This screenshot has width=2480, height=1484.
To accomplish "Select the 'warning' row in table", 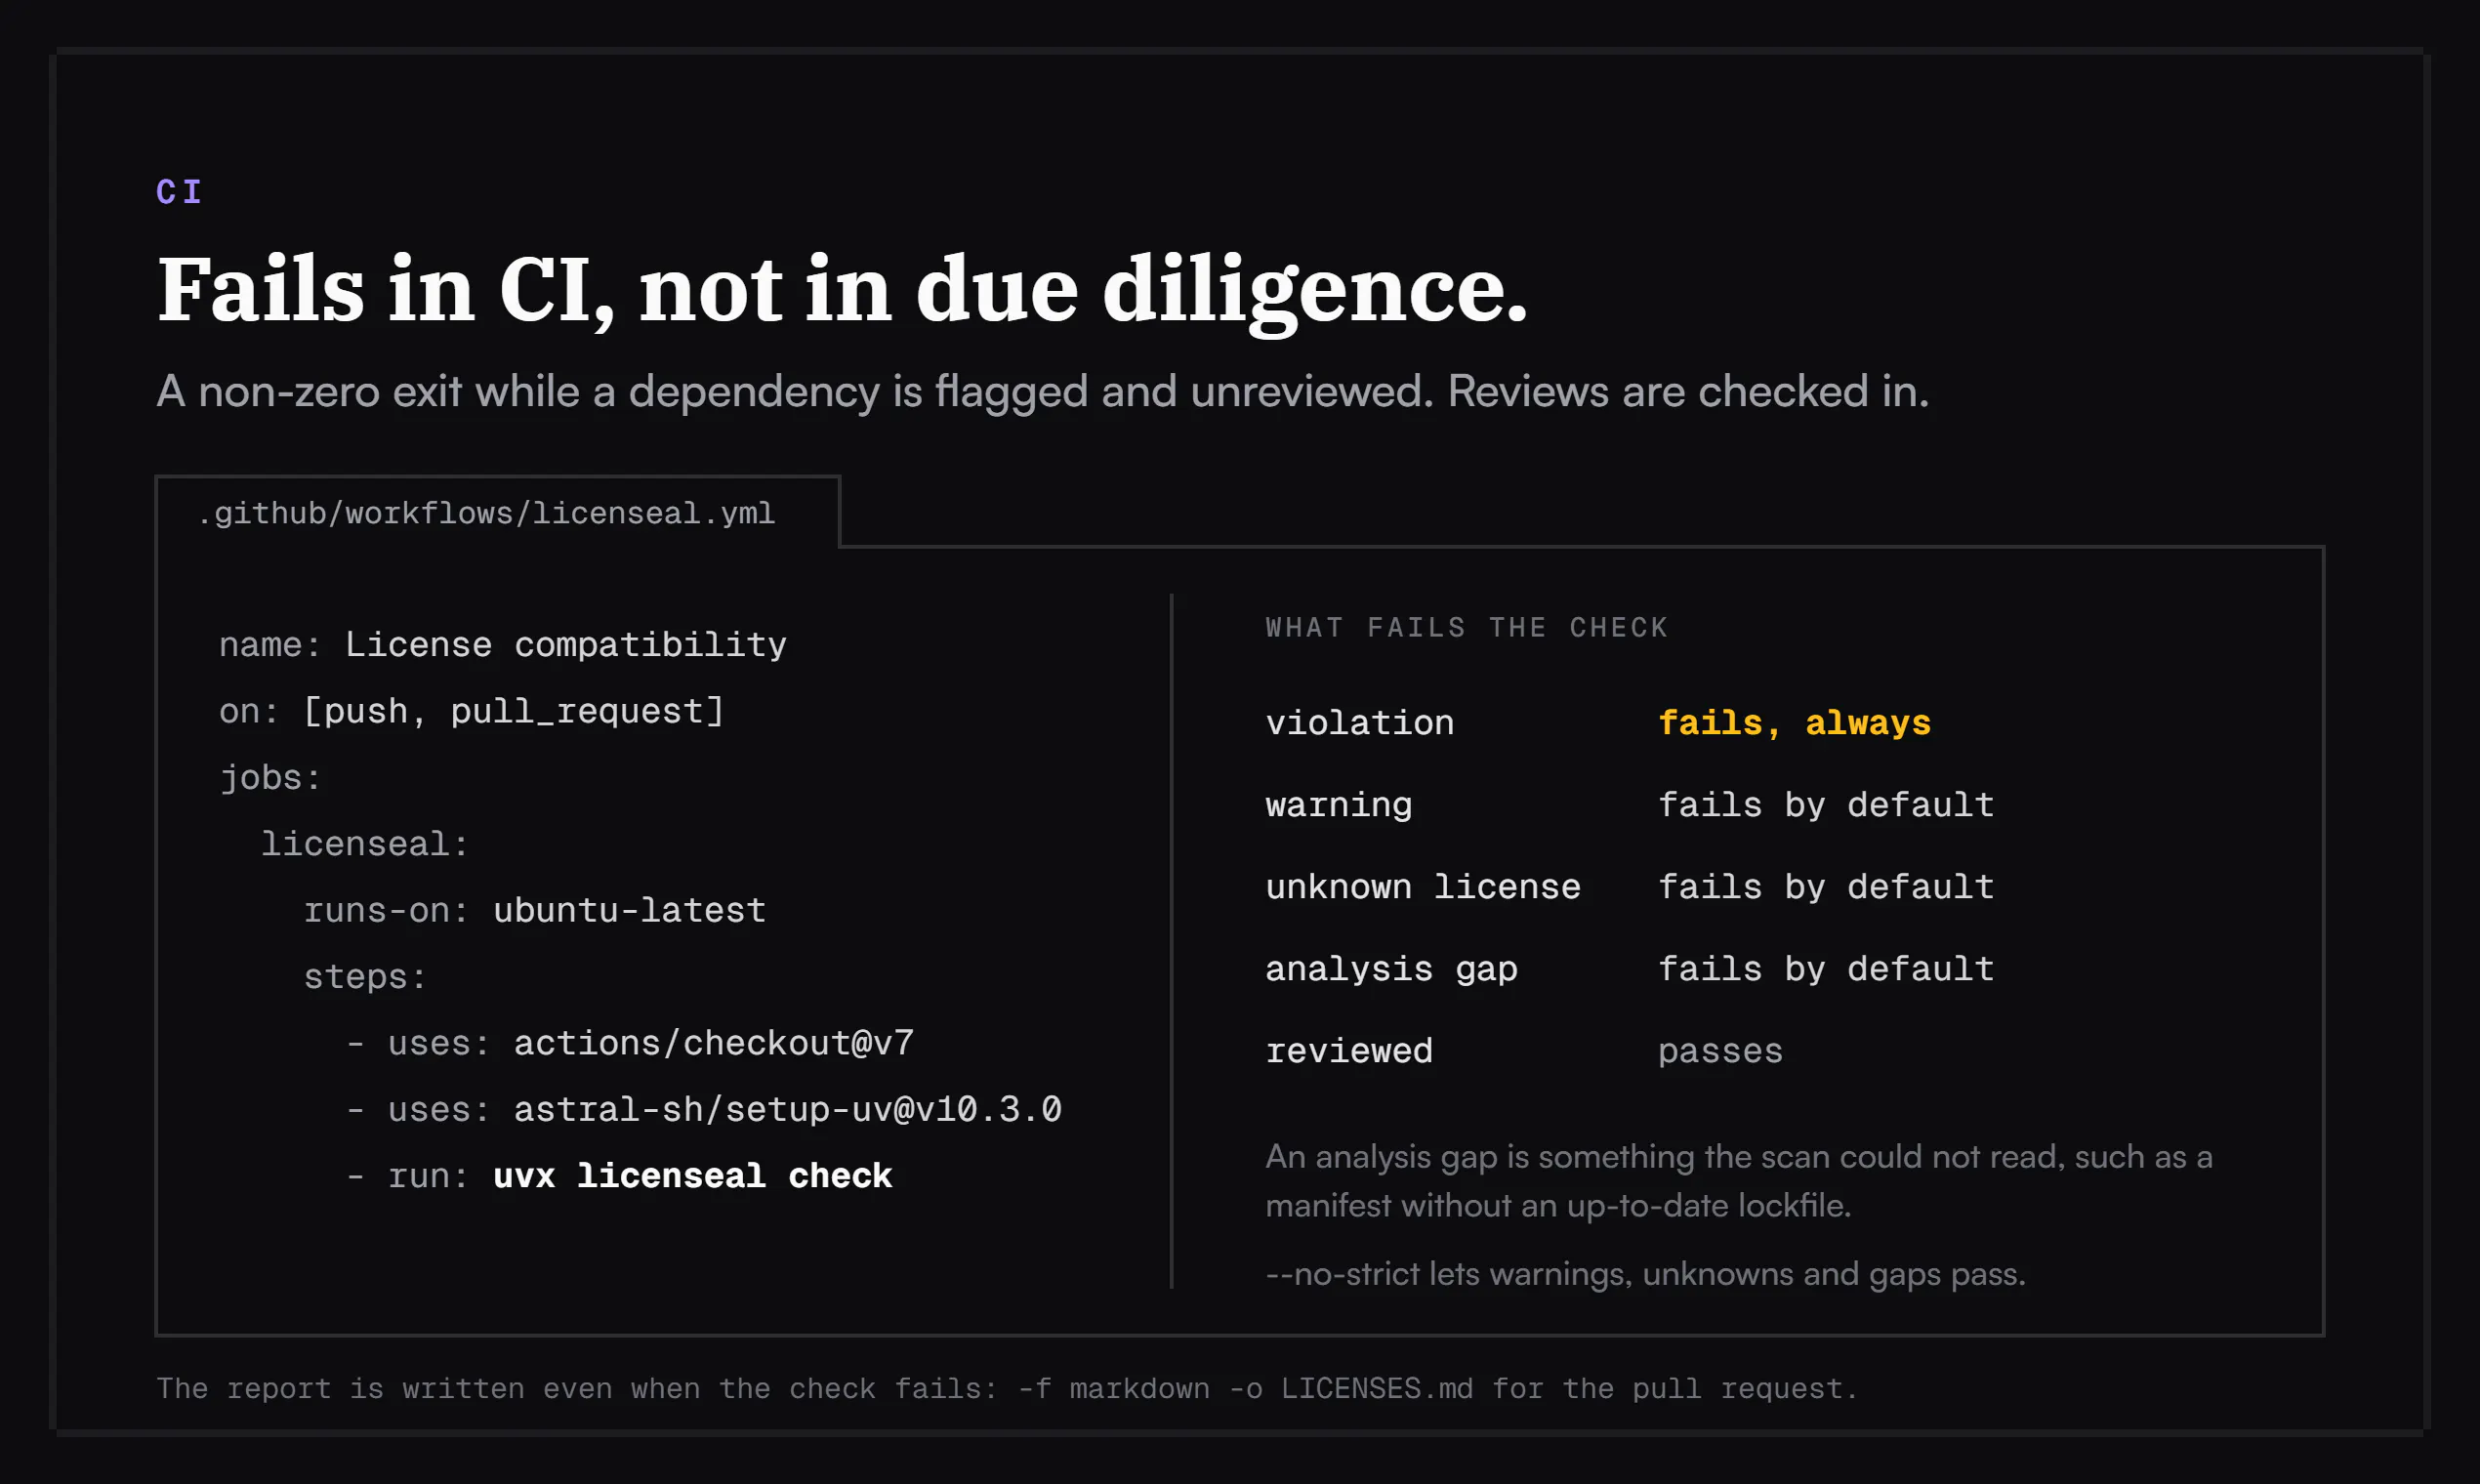I will [x=1630, y=804].
